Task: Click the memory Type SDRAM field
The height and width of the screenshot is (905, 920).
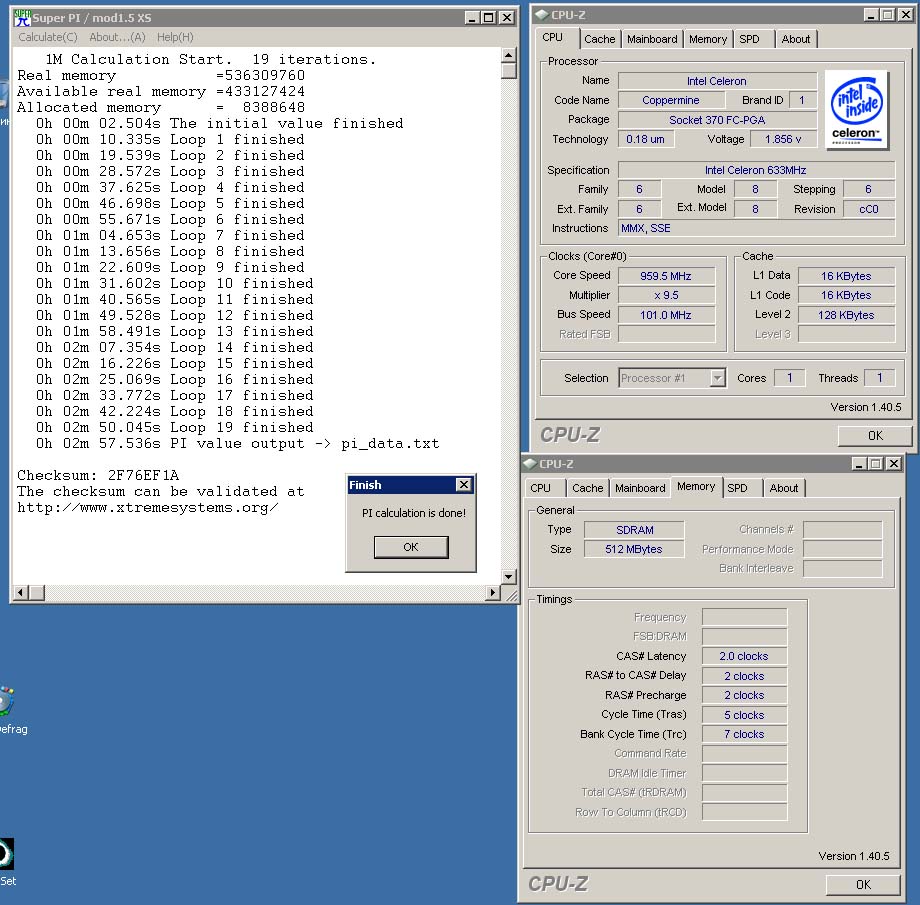Action: click(634, 530)
